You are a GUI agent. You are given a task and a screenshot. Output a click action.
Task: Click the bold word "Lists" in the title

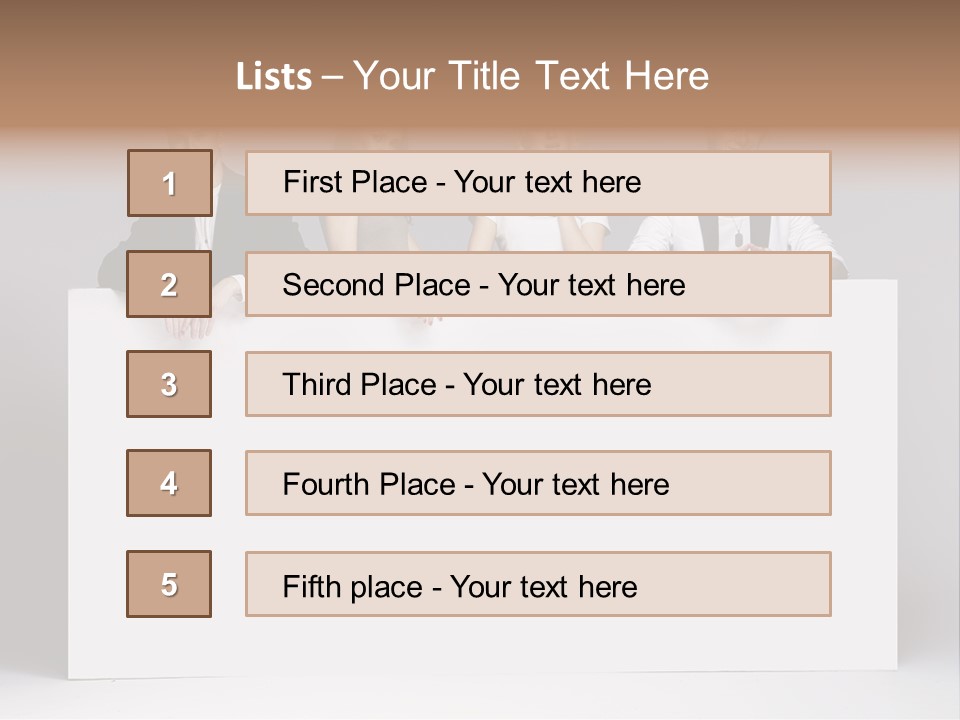pos(273,77)
